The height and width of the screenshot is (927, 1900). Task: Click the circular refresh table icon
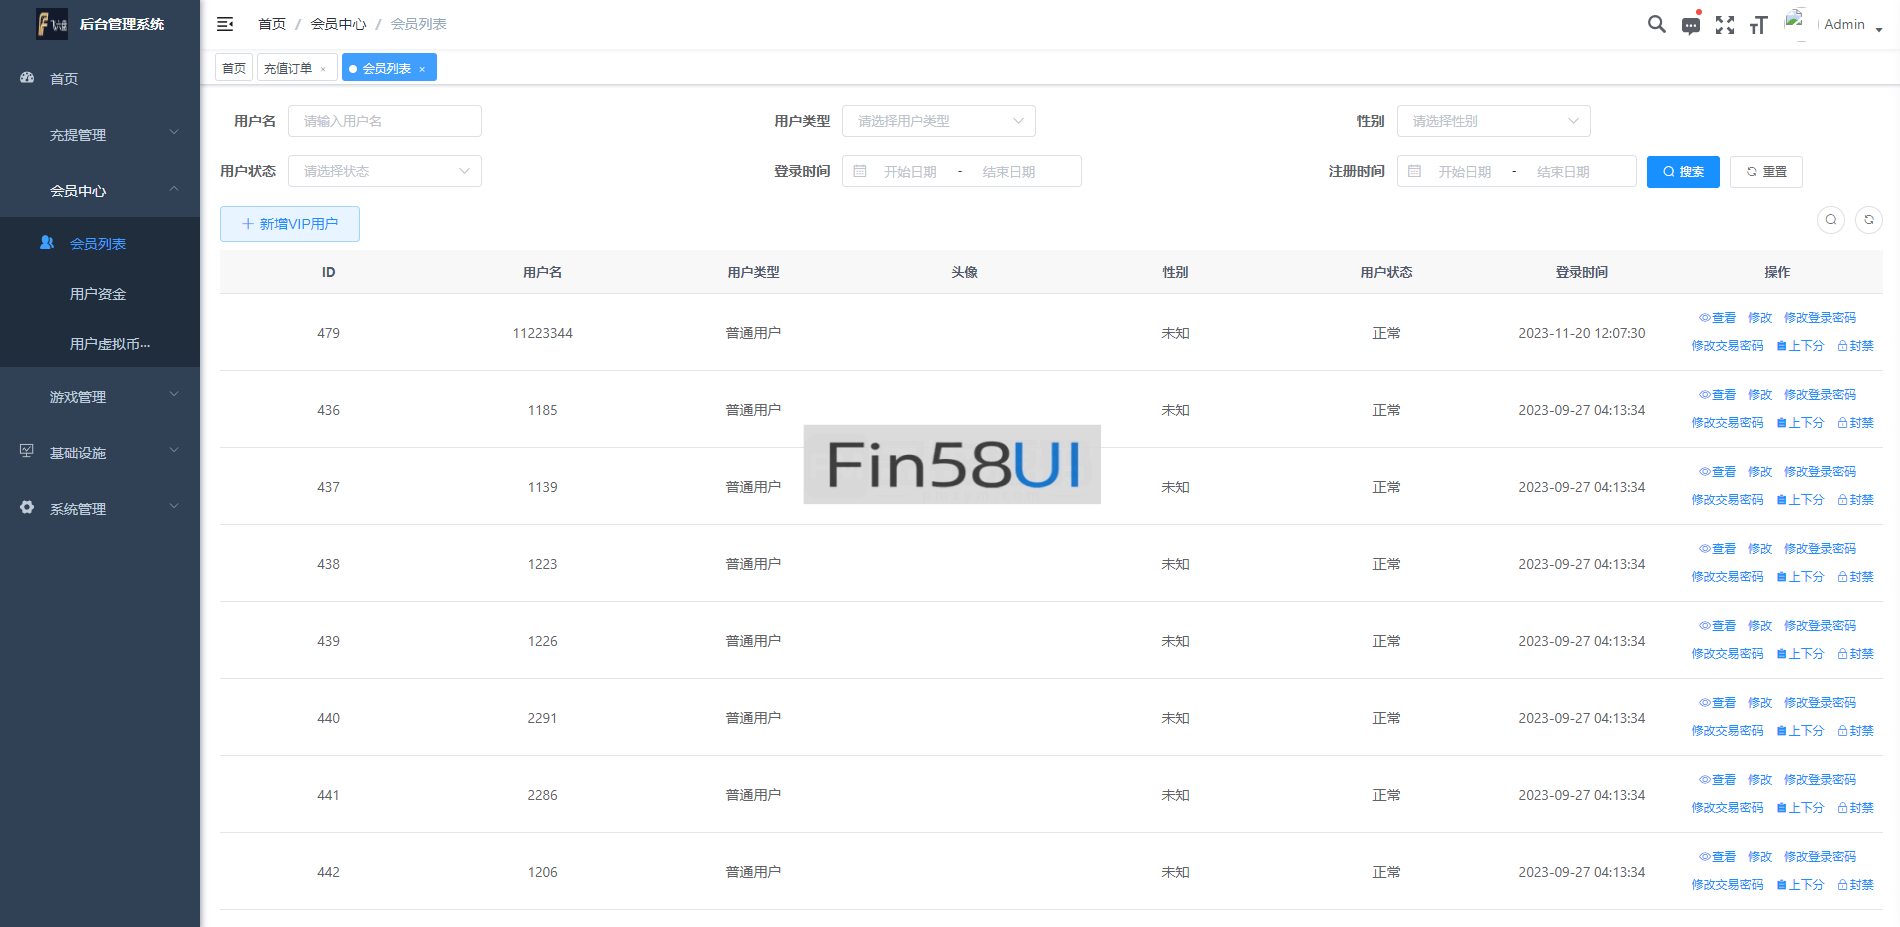1868,220
